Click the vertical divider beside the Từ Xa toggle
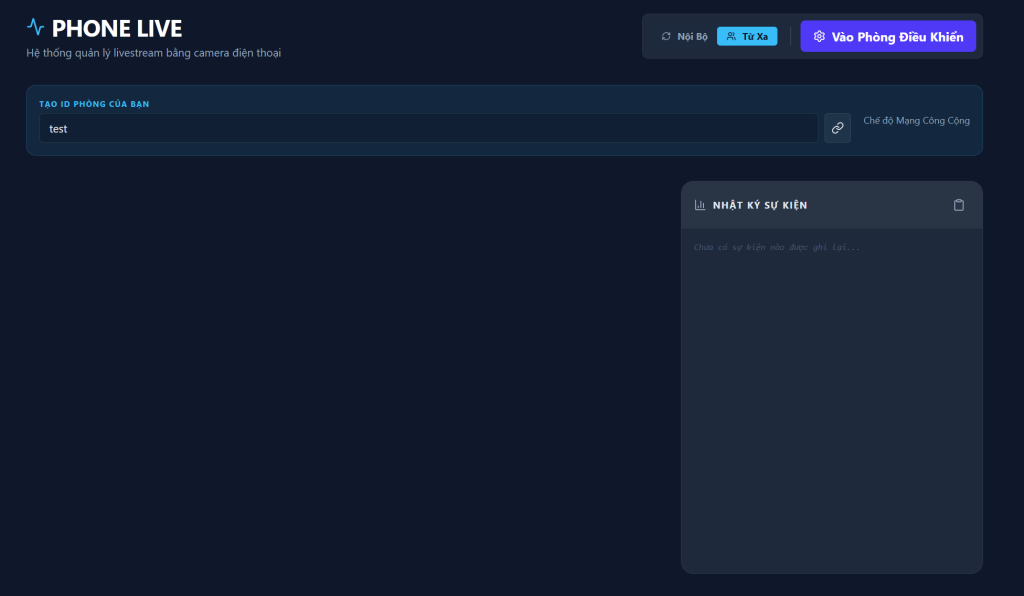 790,37
